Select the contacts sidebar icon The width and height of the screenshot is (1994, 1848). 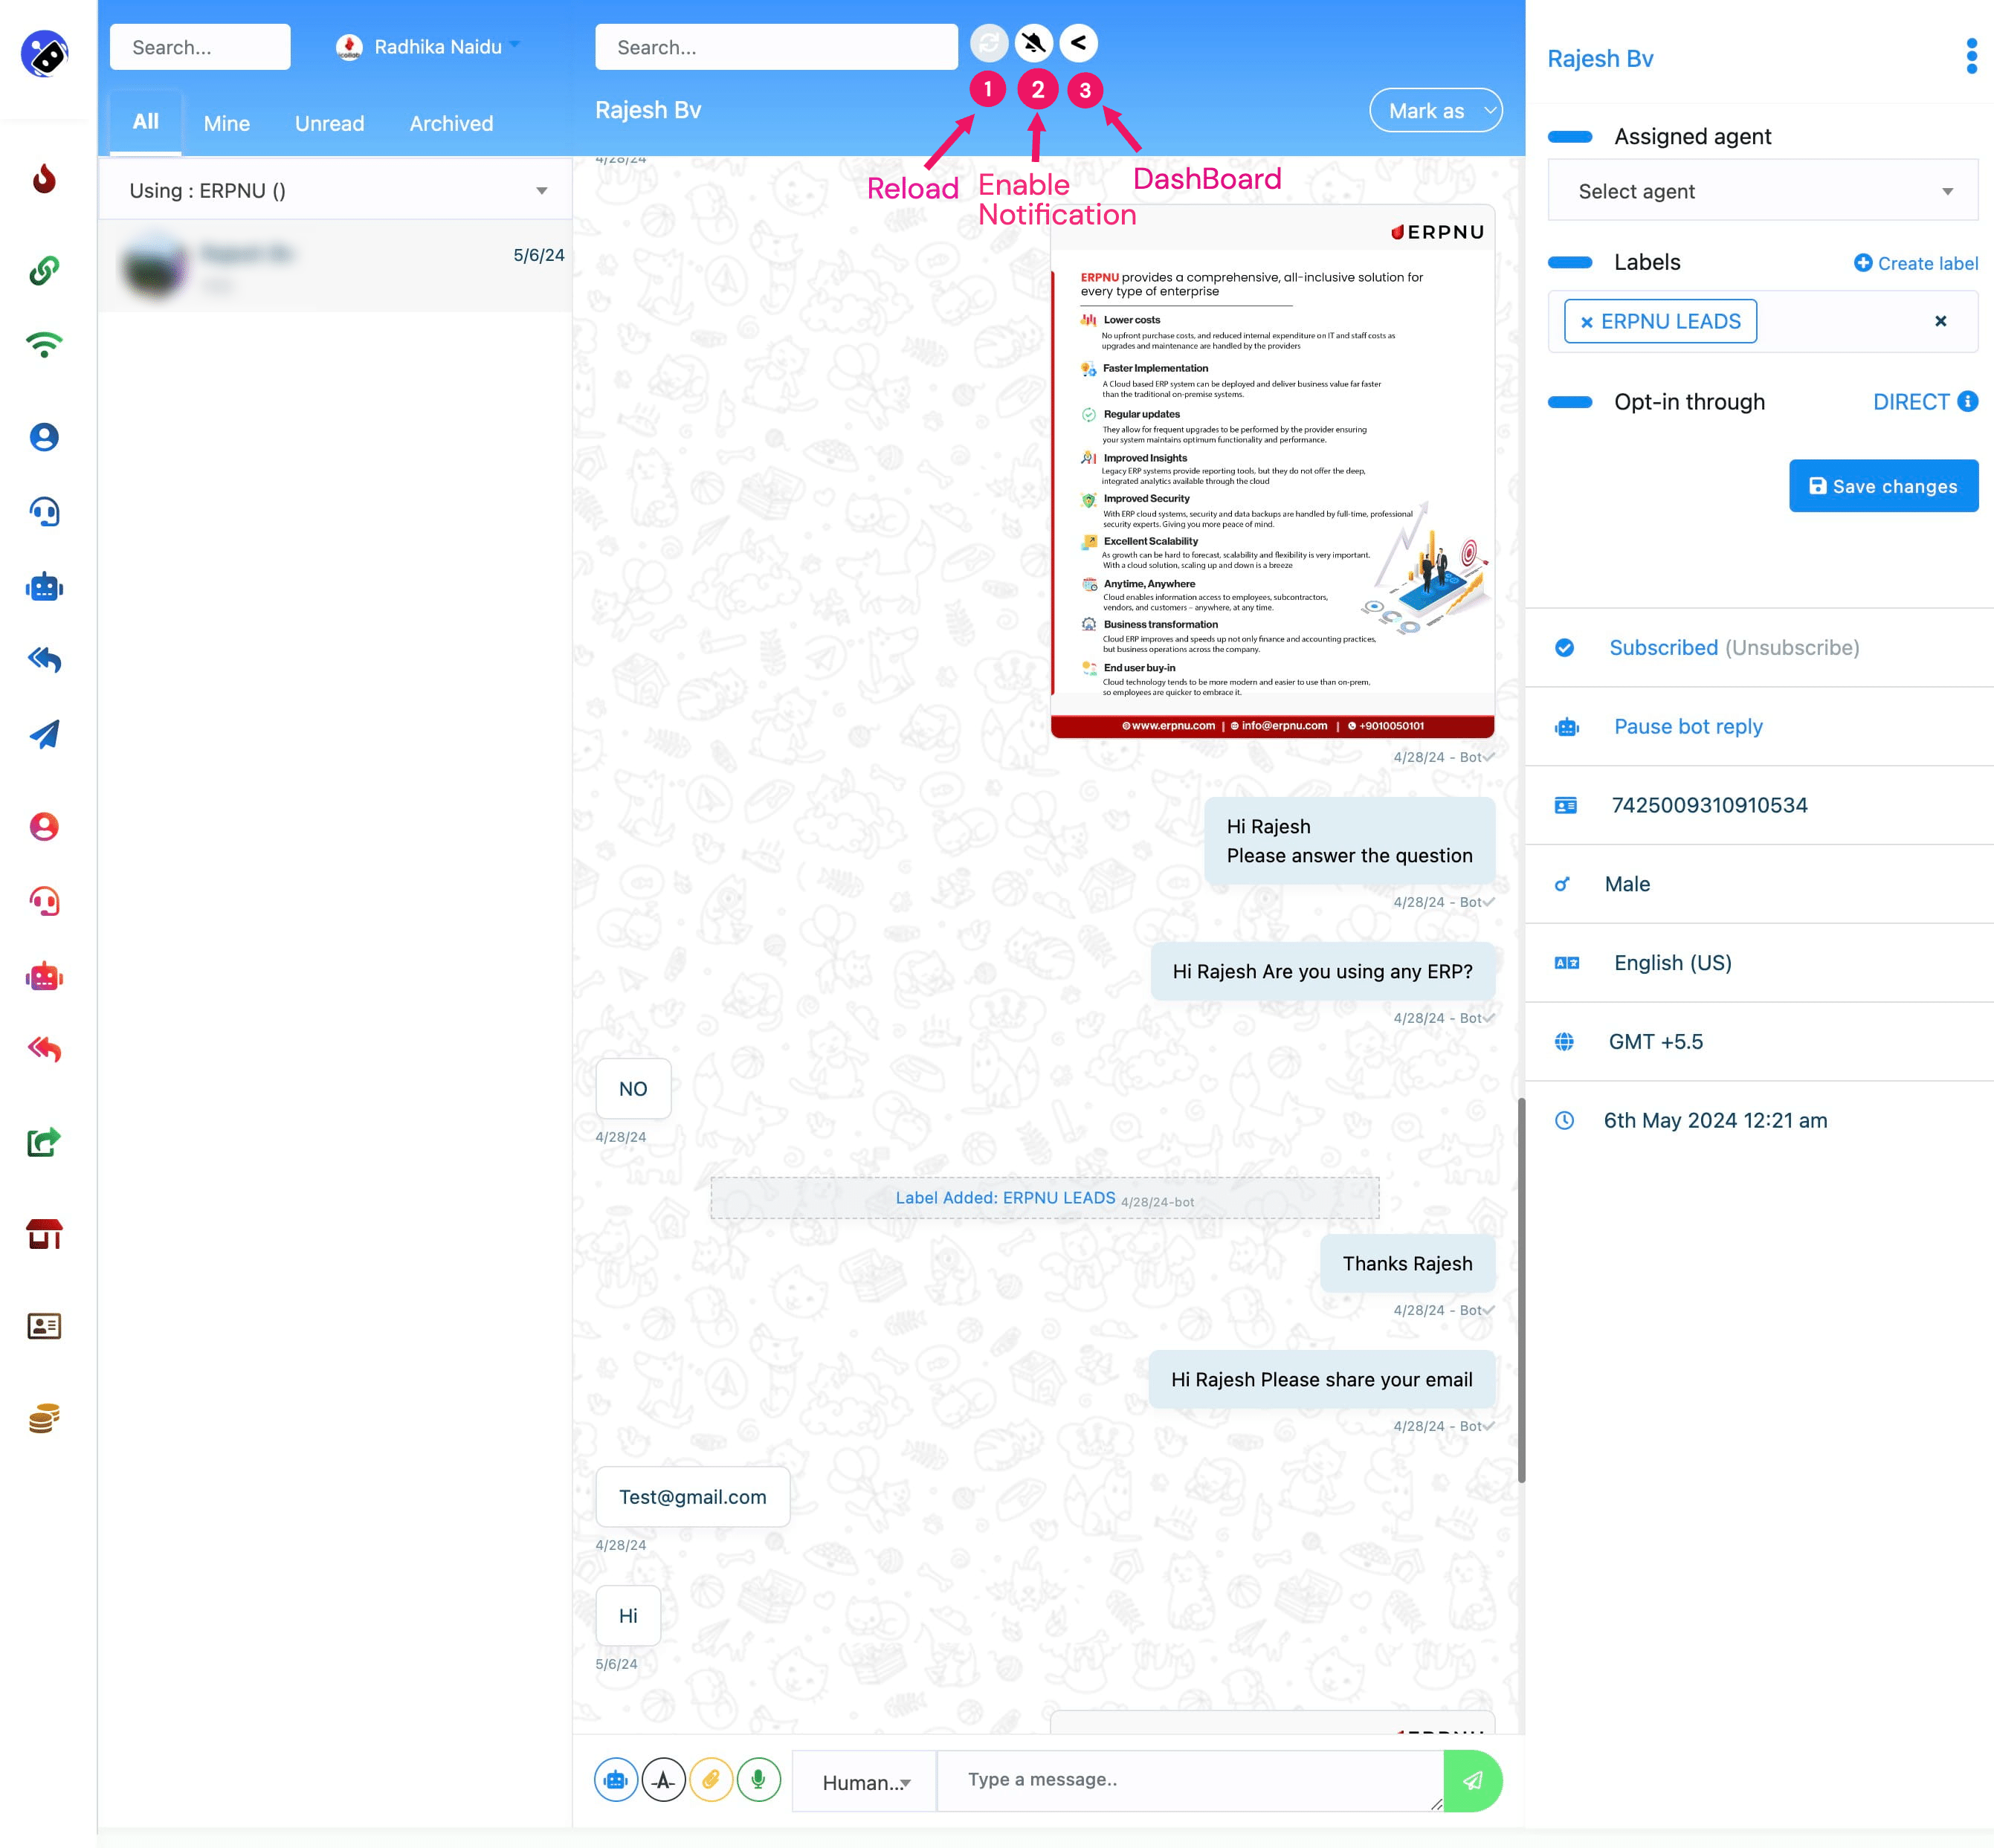45,1325
